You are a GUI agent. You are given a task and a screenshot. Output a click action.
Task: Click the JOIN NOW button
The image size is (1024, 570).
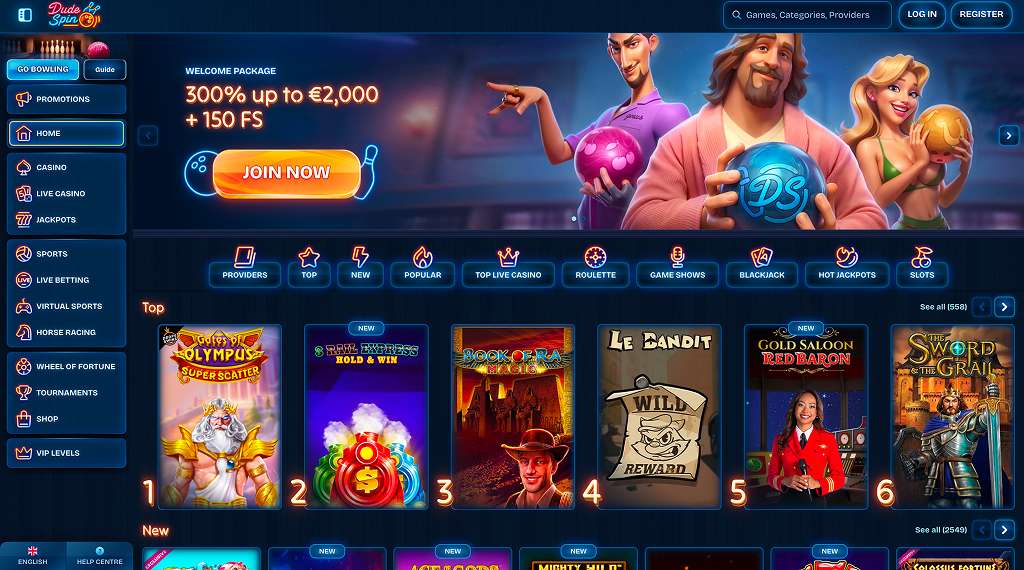[287, 172]
